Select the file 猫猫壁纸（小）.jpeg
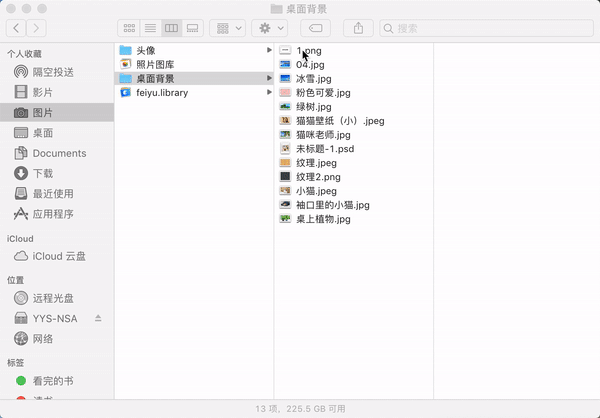 pos(354,121)
